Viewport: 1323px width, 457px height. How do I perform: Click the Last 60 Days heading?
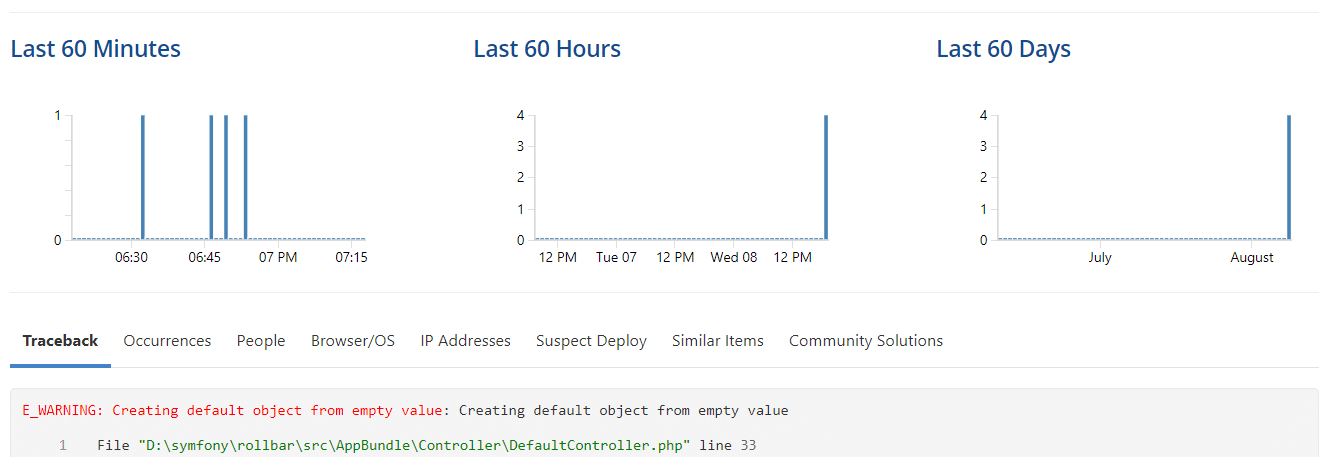click(1003, 49)
